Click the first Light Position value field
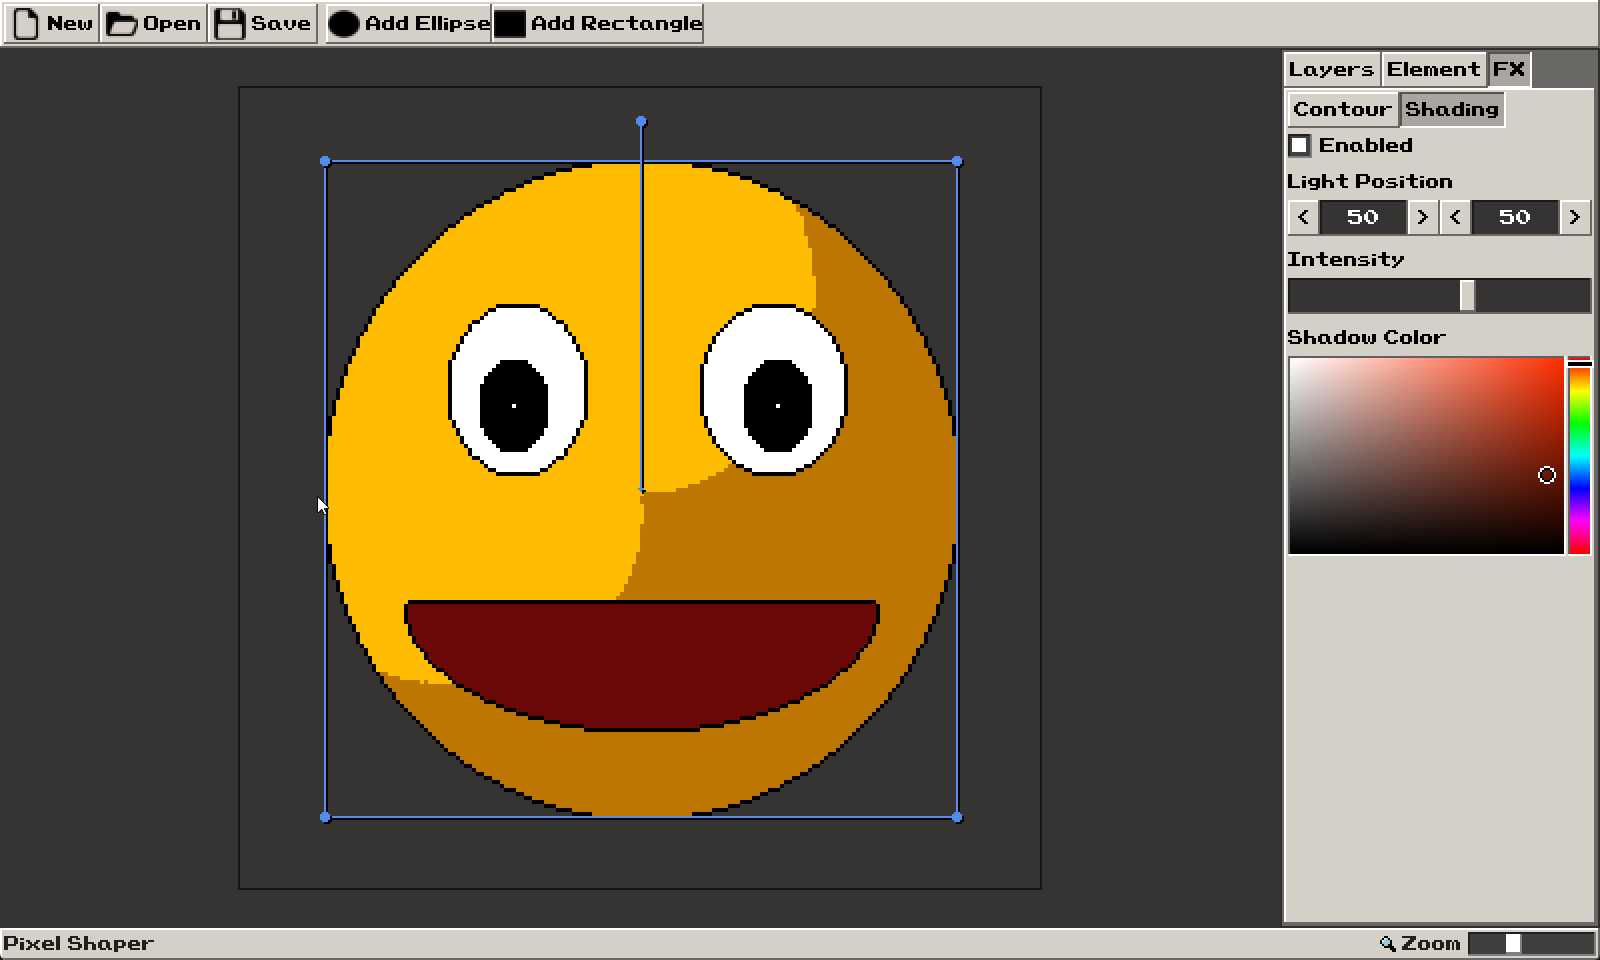1600x960 pixels. [x=1362, y=217]
